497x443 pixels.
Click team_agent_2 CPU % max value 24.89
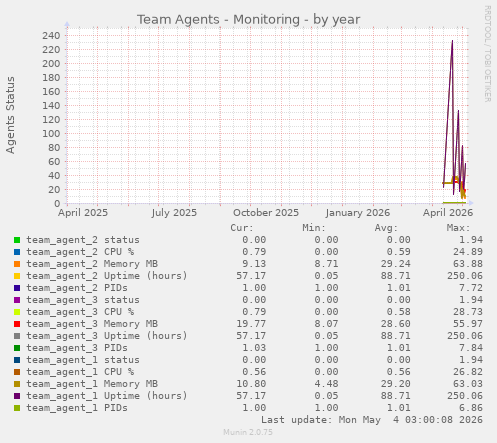468,252
